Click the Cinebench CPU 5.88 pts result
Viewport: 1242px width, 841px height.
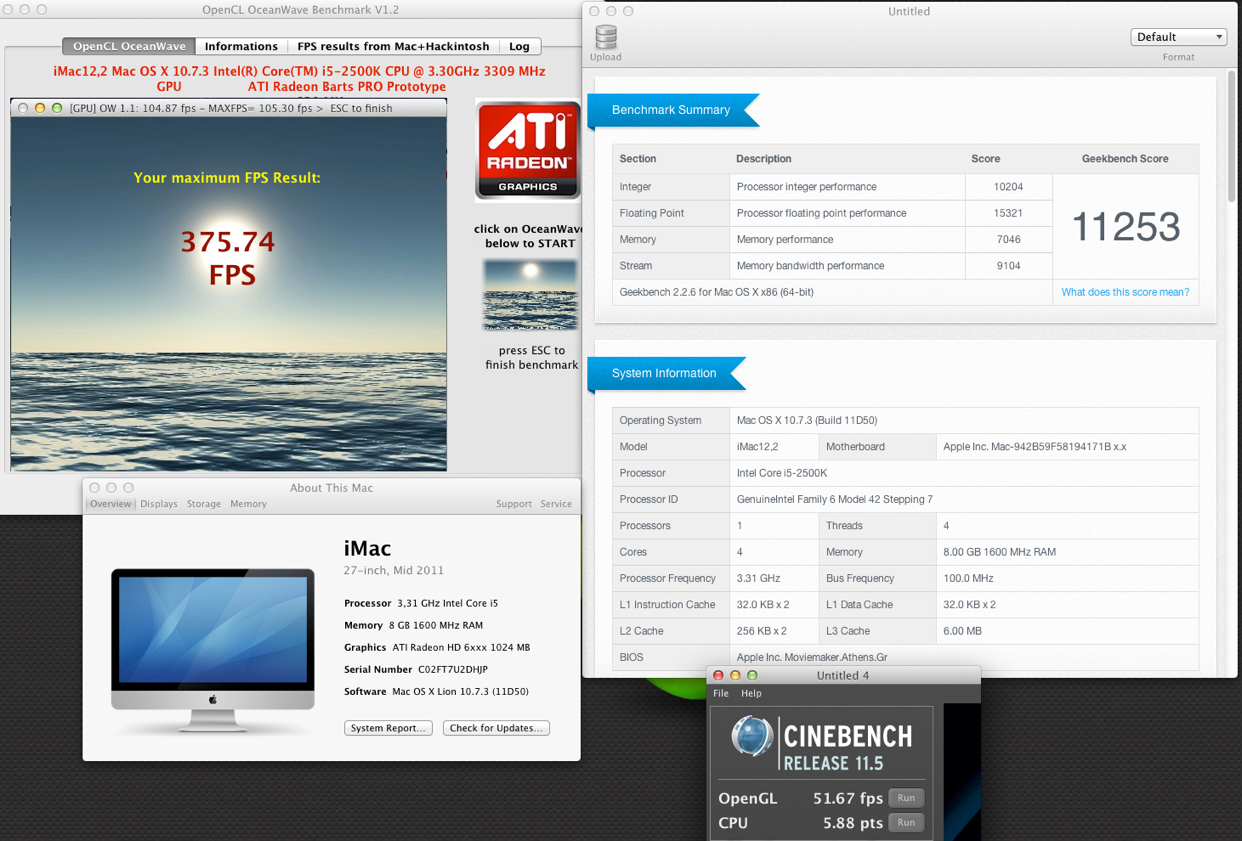coord(853,823)
